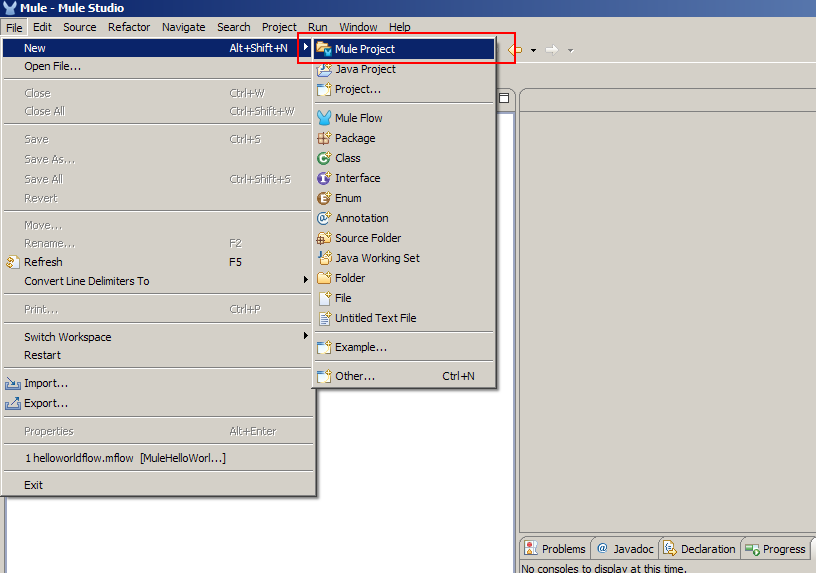Click the Java Working Set icon
The image size is (816, 574).
pyautogui.click(x=324, y=258)
